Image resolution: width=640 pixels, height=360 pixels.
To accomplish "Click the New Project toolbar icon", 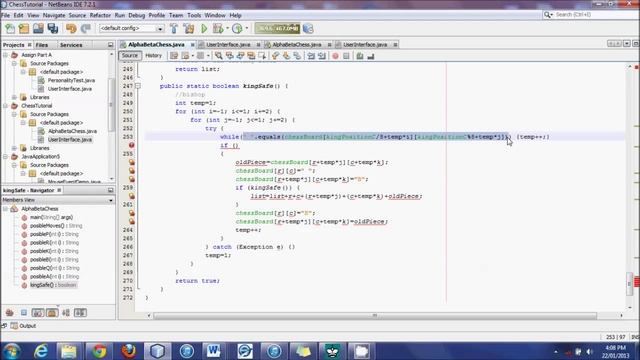I will click(x=24, y=28).
